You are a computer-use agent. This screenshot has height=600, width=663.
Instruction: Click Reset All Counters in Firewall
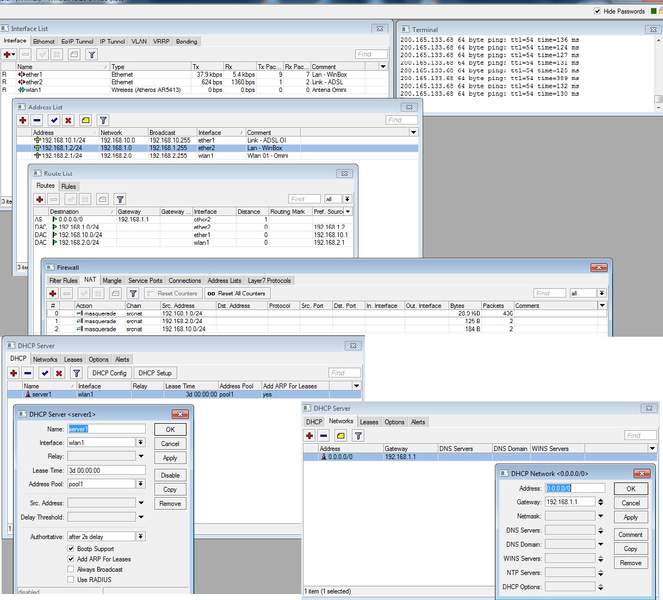tap(237, 293)
